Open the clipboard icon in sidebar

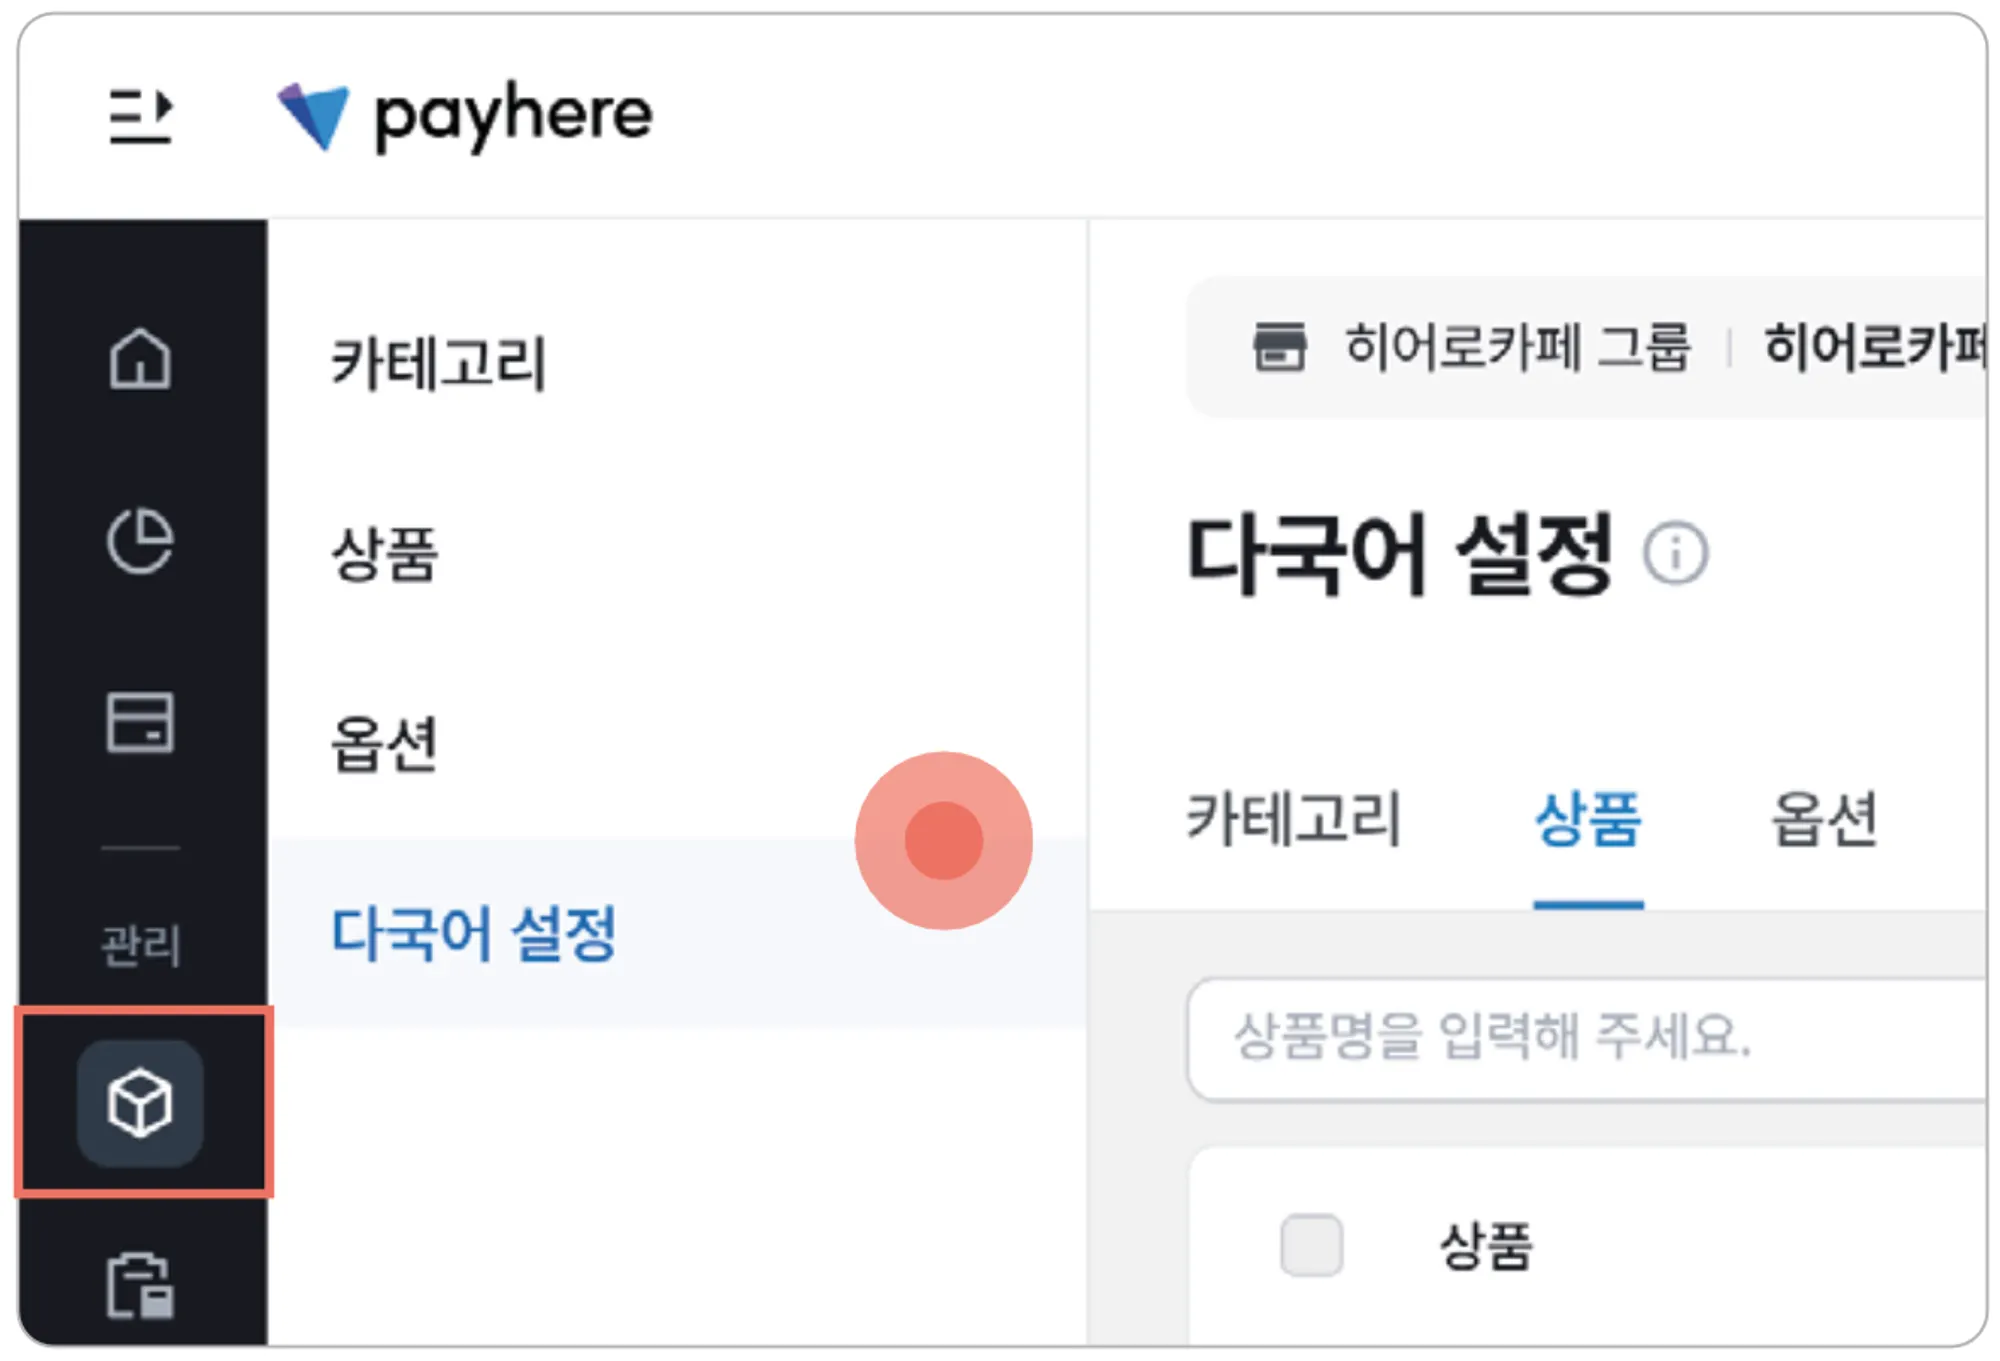[x=140, y=1285]
